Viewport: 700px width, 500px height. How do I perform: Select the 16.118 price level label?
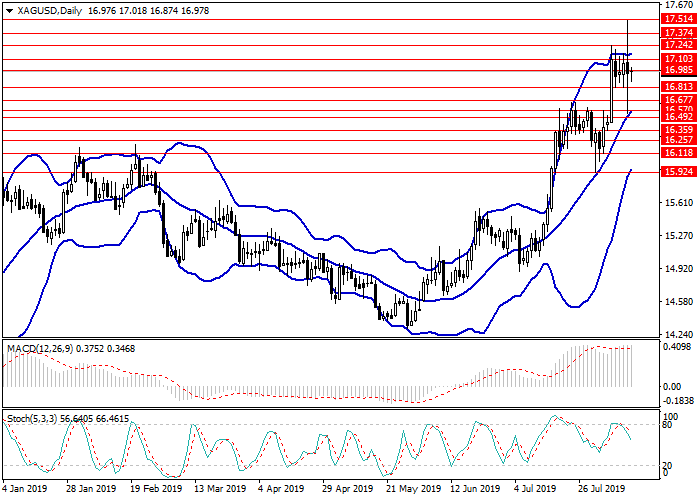point(678,151)
